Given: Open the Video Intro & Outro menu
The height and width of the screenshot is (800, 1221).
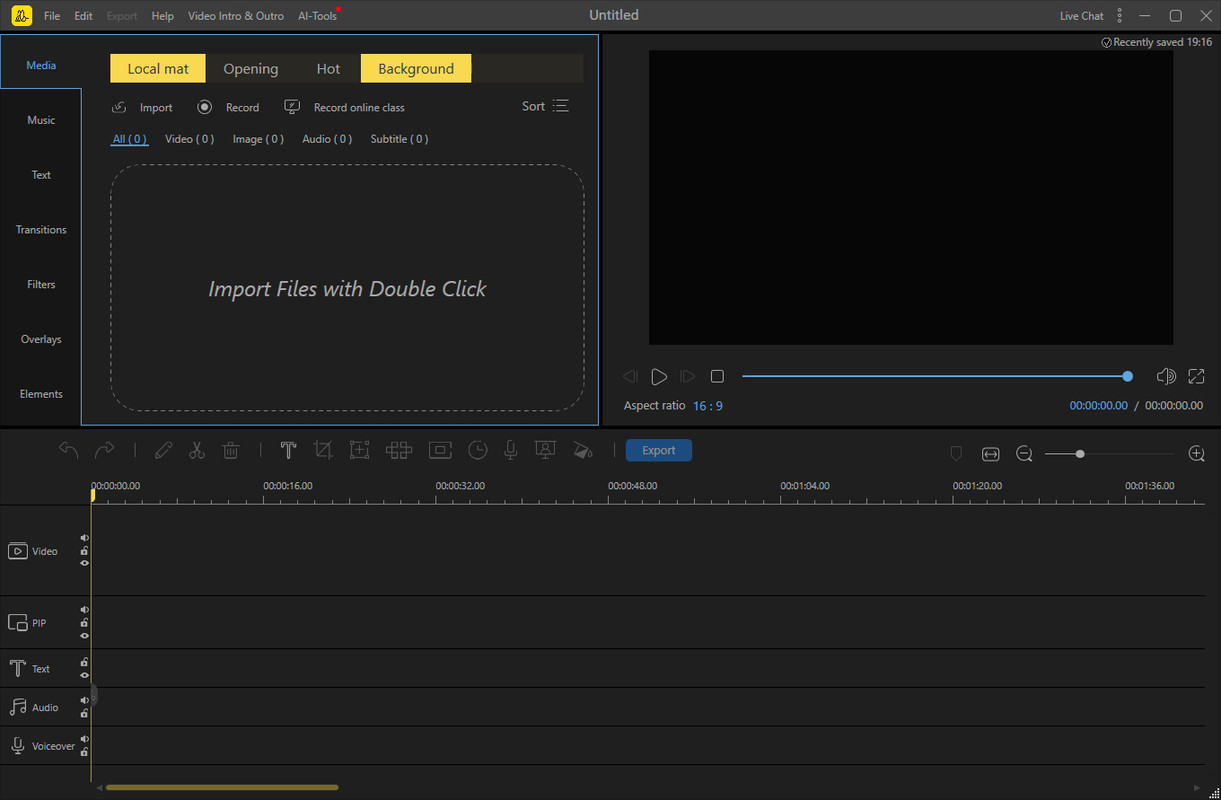Looking at the screenshot, I should (x=236, y=16).
